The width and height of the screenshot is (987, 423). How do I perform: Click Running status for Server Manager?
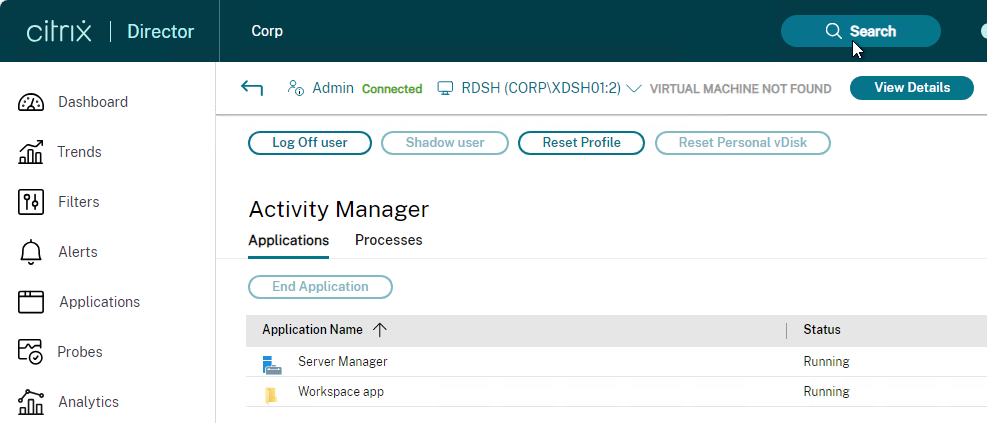click(826, 362)
